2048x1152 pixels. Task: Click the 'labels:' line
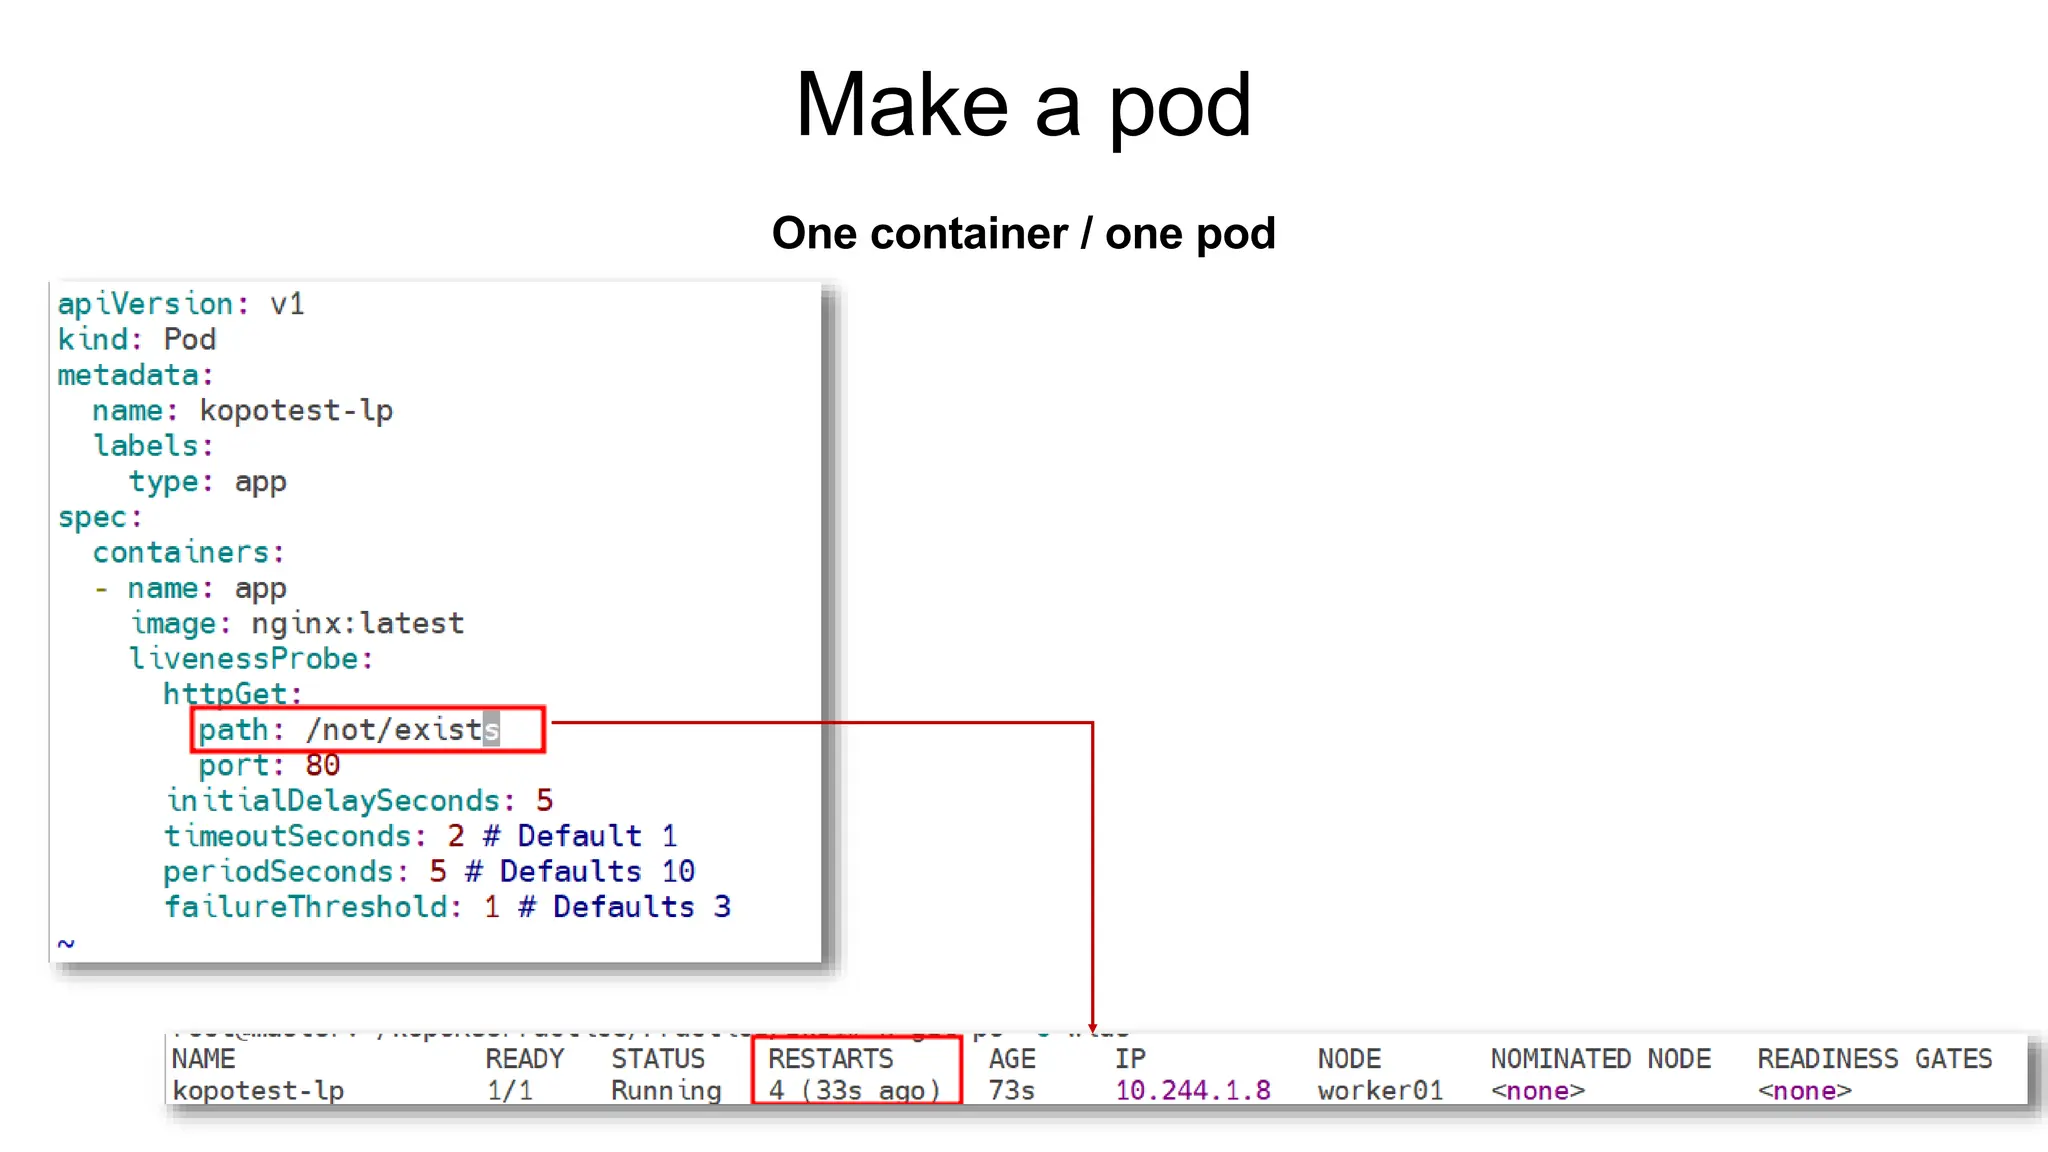pos(153,446)
